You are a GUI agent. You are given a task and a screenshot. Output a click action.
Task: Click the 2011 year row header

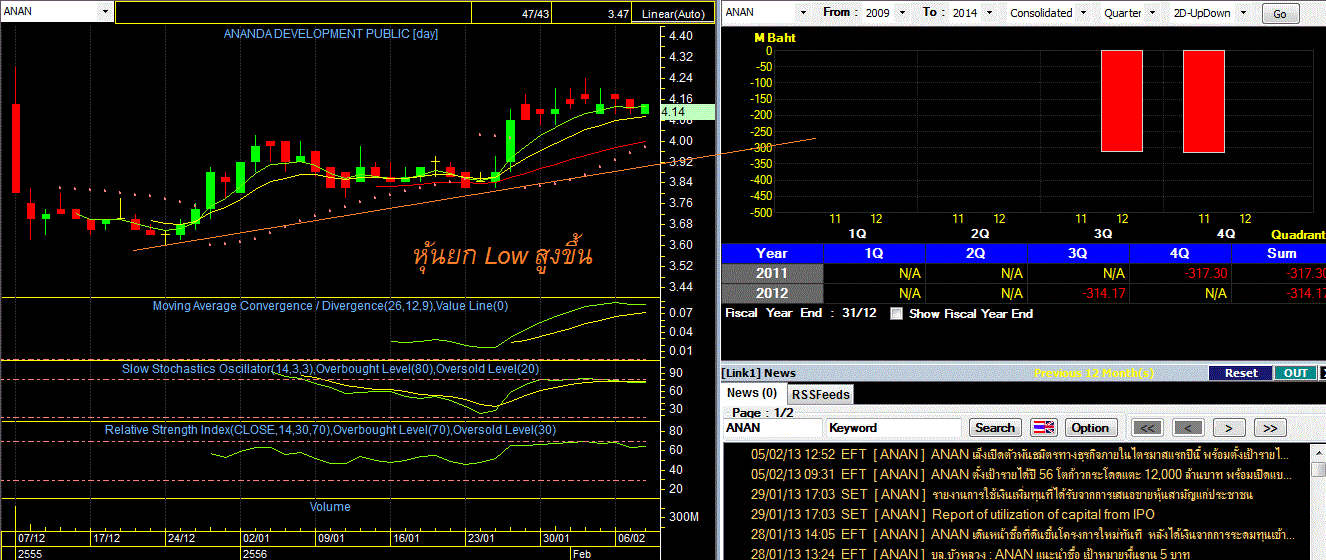(x=772, y=273)
